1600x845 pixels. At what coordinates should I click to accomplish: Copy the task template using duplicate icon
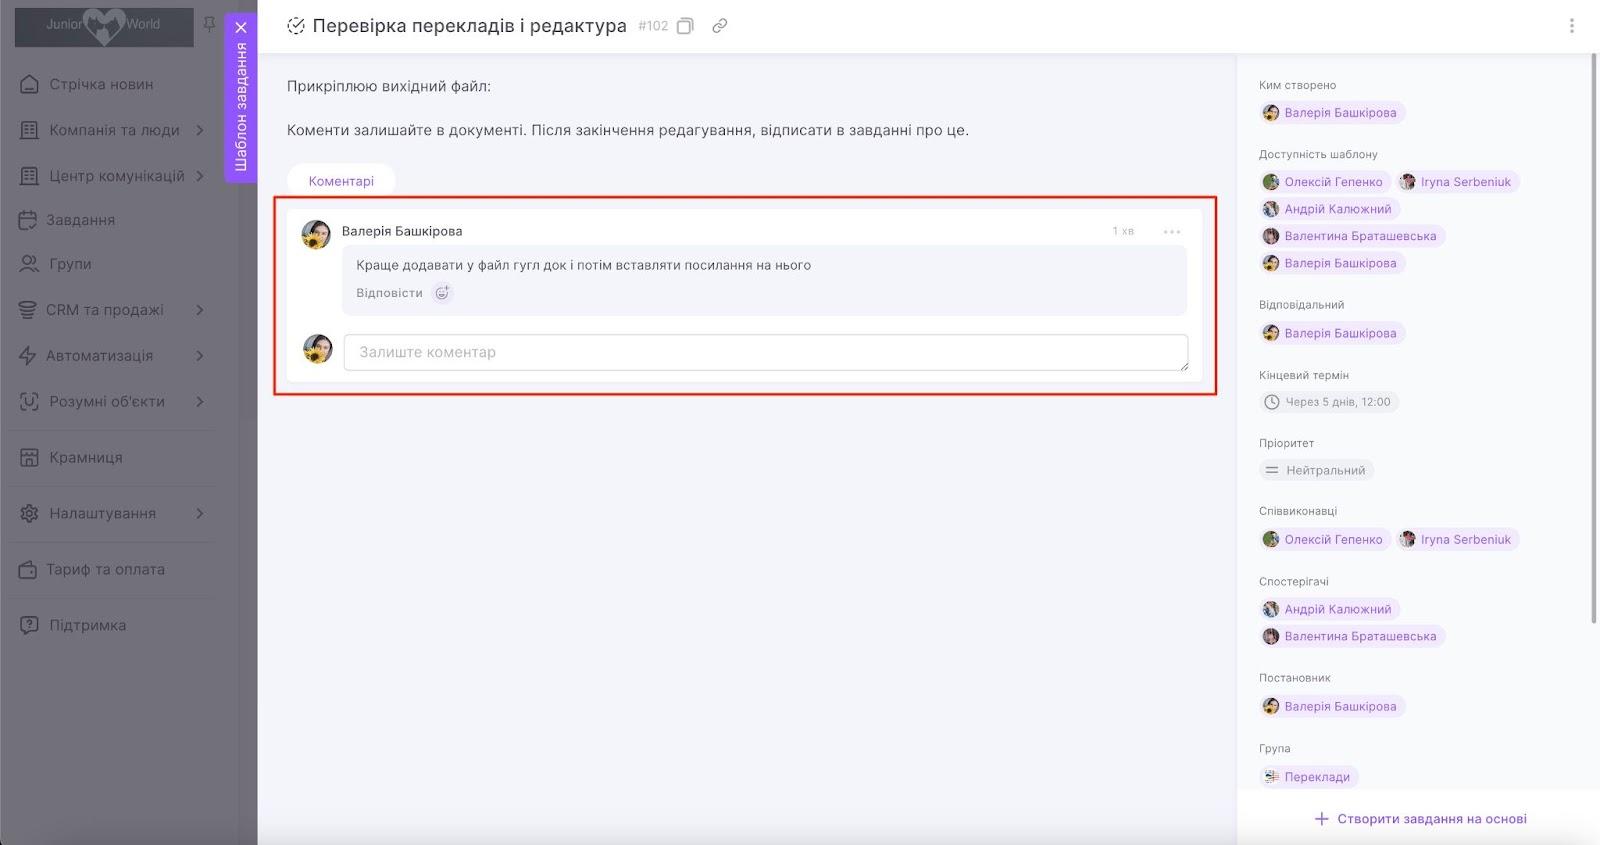tap(685, 26)
